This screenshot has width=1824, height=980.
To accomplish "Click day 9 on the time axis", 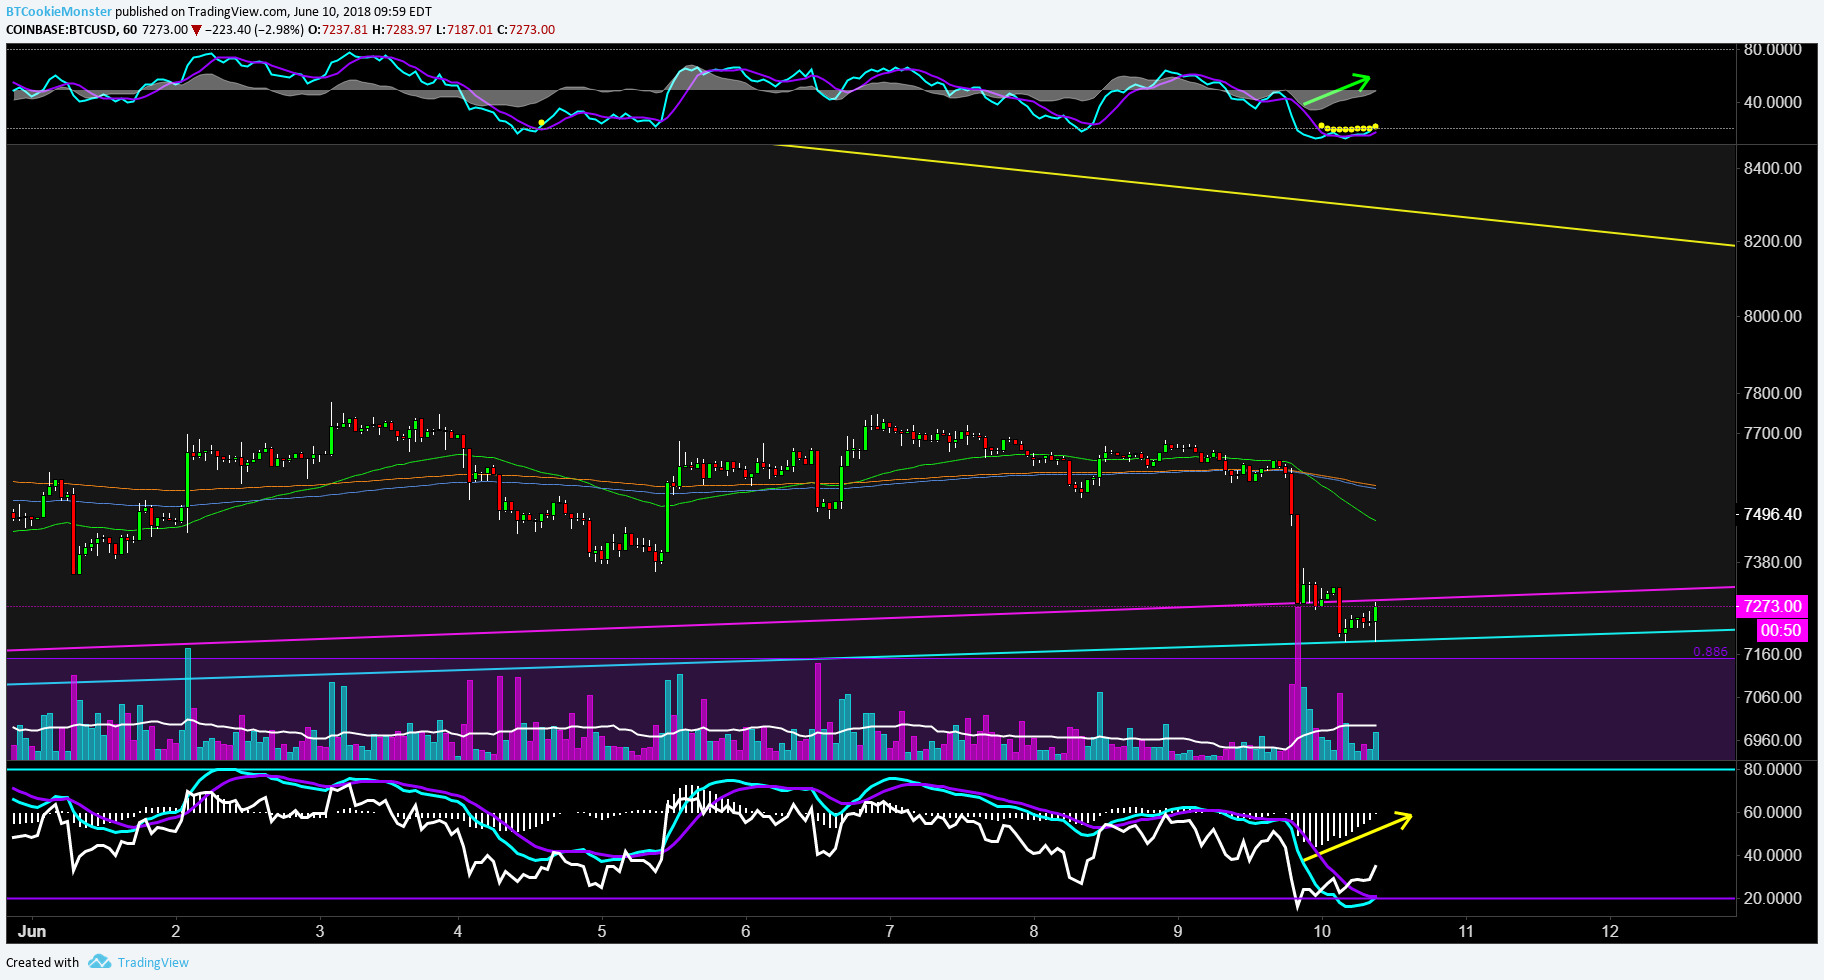I will pyautogui.click(x=1178, y=931).
